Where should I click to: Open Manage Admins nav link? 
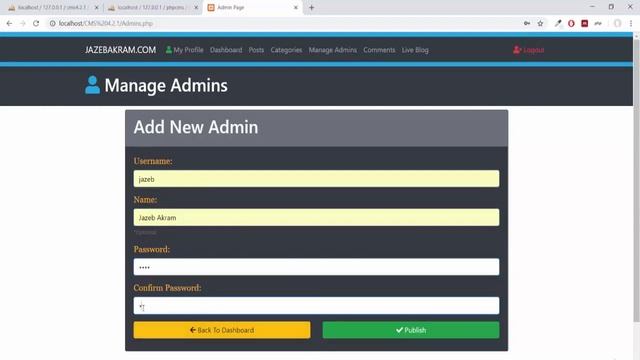[333, 50]
